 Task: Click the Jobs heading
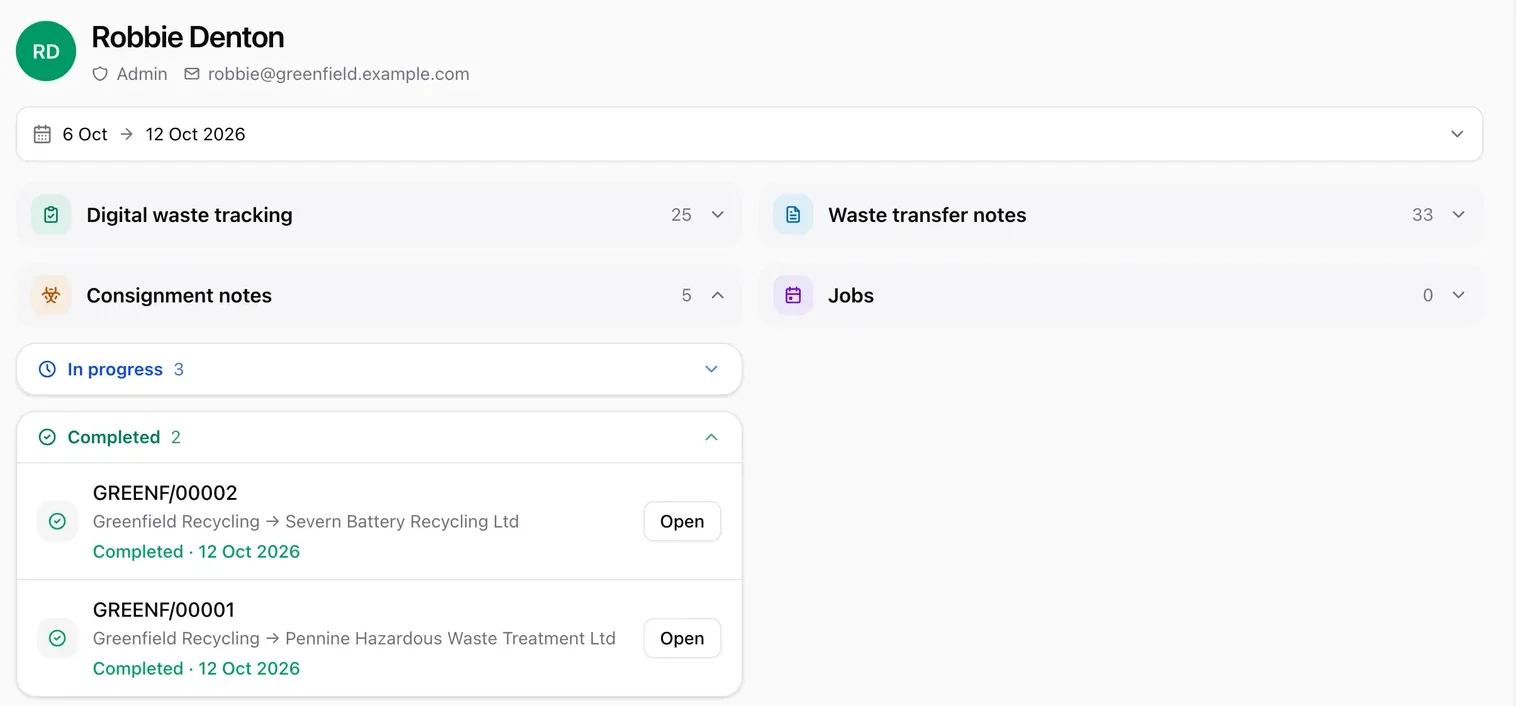point(851,296)
